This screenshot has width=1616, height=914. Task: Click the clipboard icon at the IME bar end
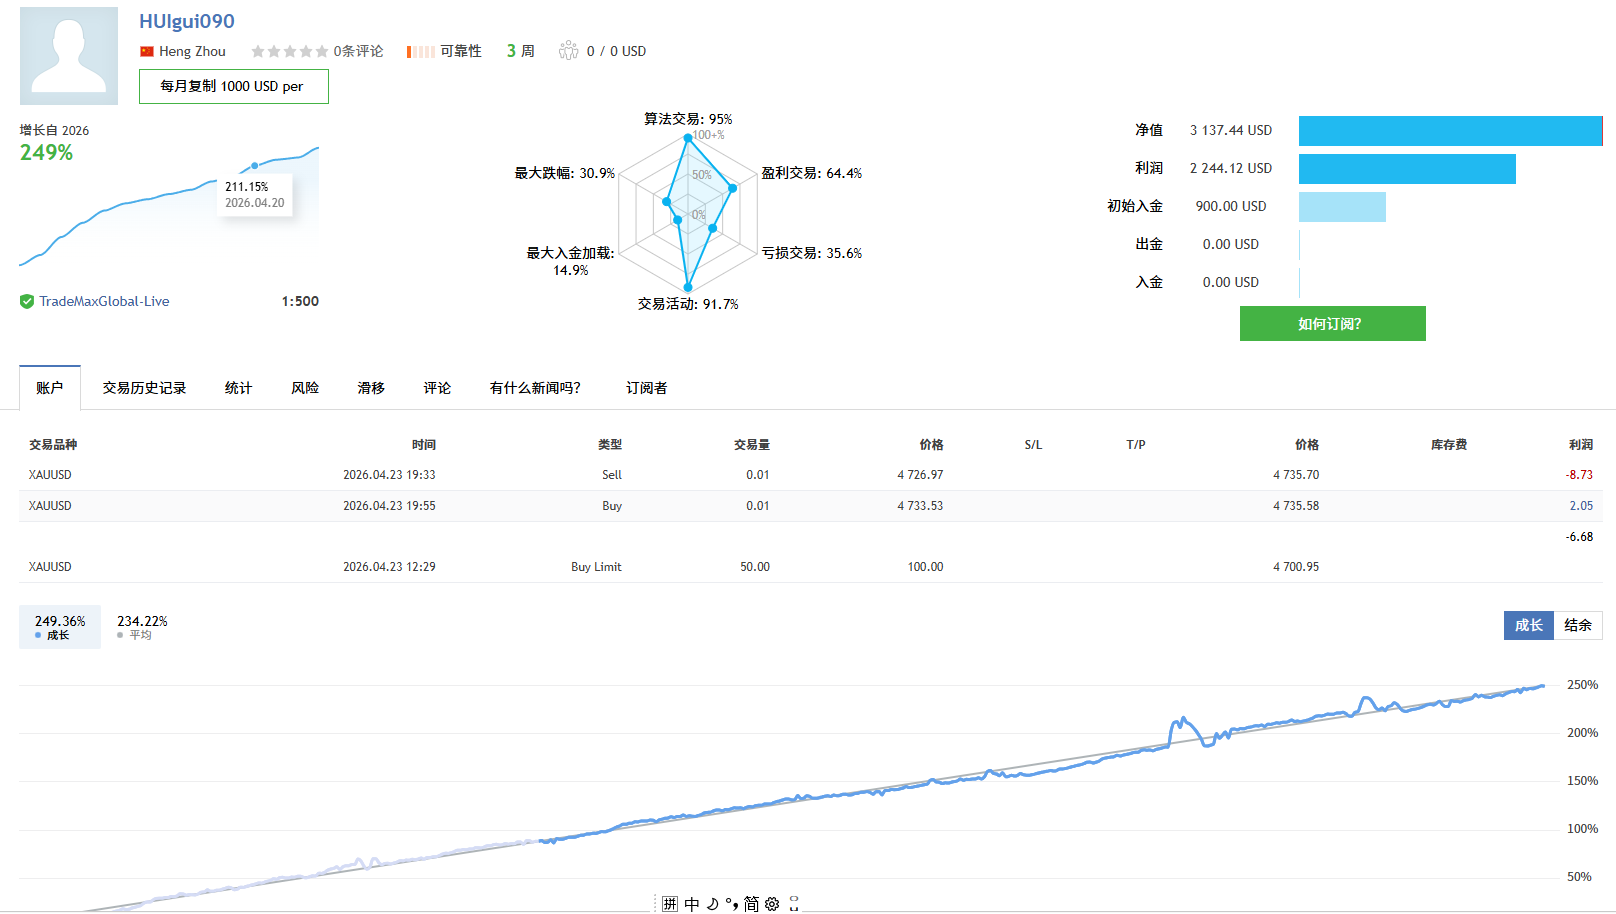(x=794, y=904)
